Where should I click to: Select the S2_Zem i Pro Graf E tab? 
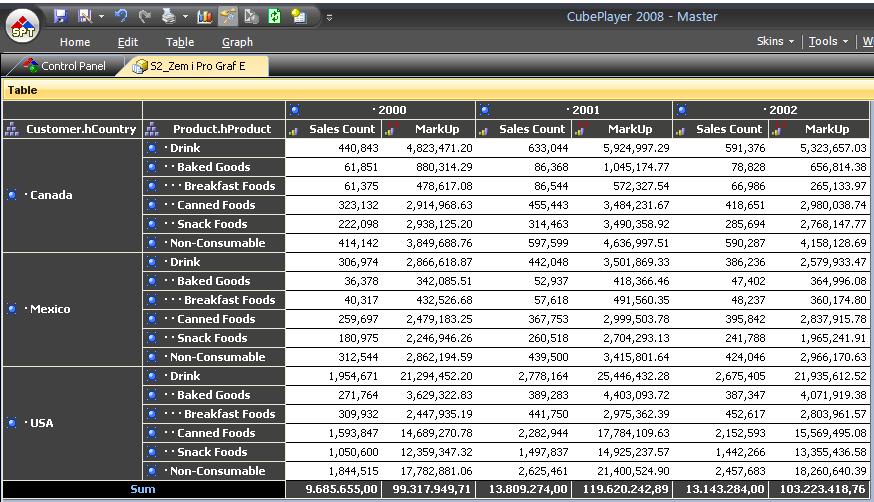click(x=195, y=66)
